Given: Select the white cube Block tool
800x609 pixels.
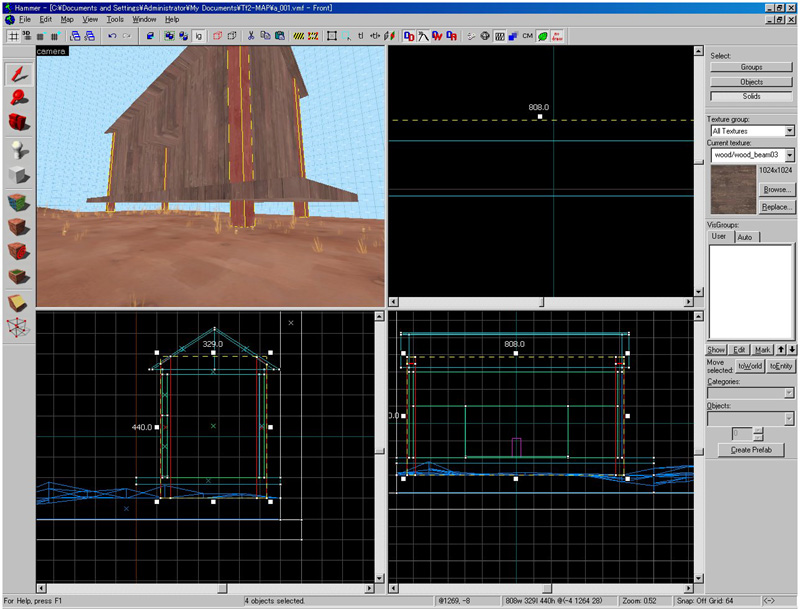Looking at the screenshot, I should pyautogui.click(x=19, y=175).
